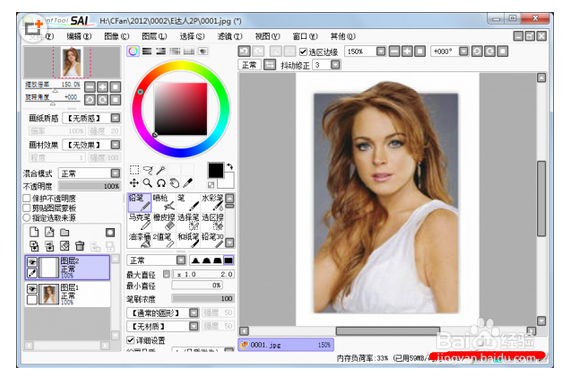The image size is (569, 378).
Task: Open the 选择(S) menu
Action: 192,36
